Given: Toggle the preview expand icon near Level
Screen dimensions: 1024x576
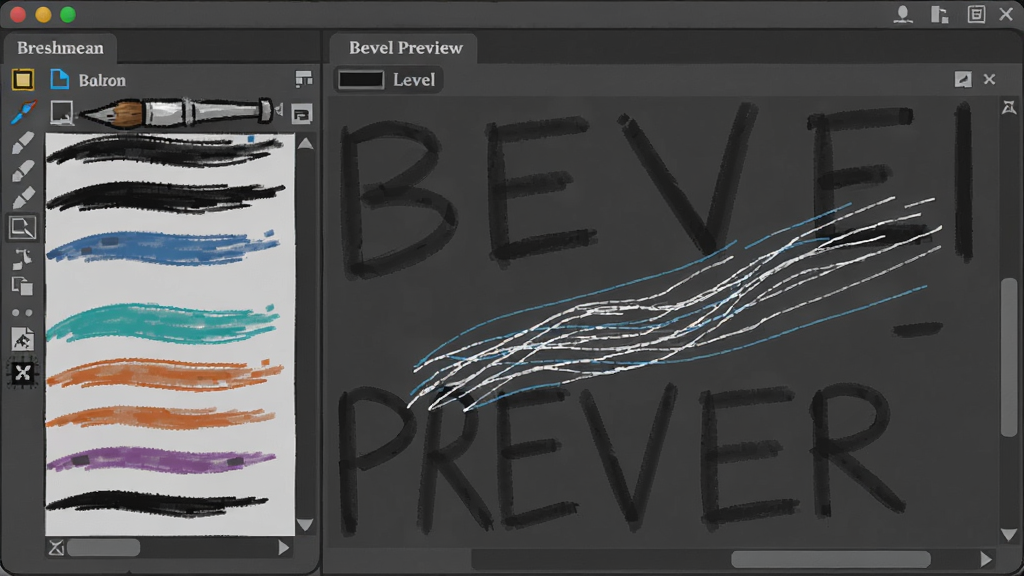Looking at the screenshot, I should [963, 80].
